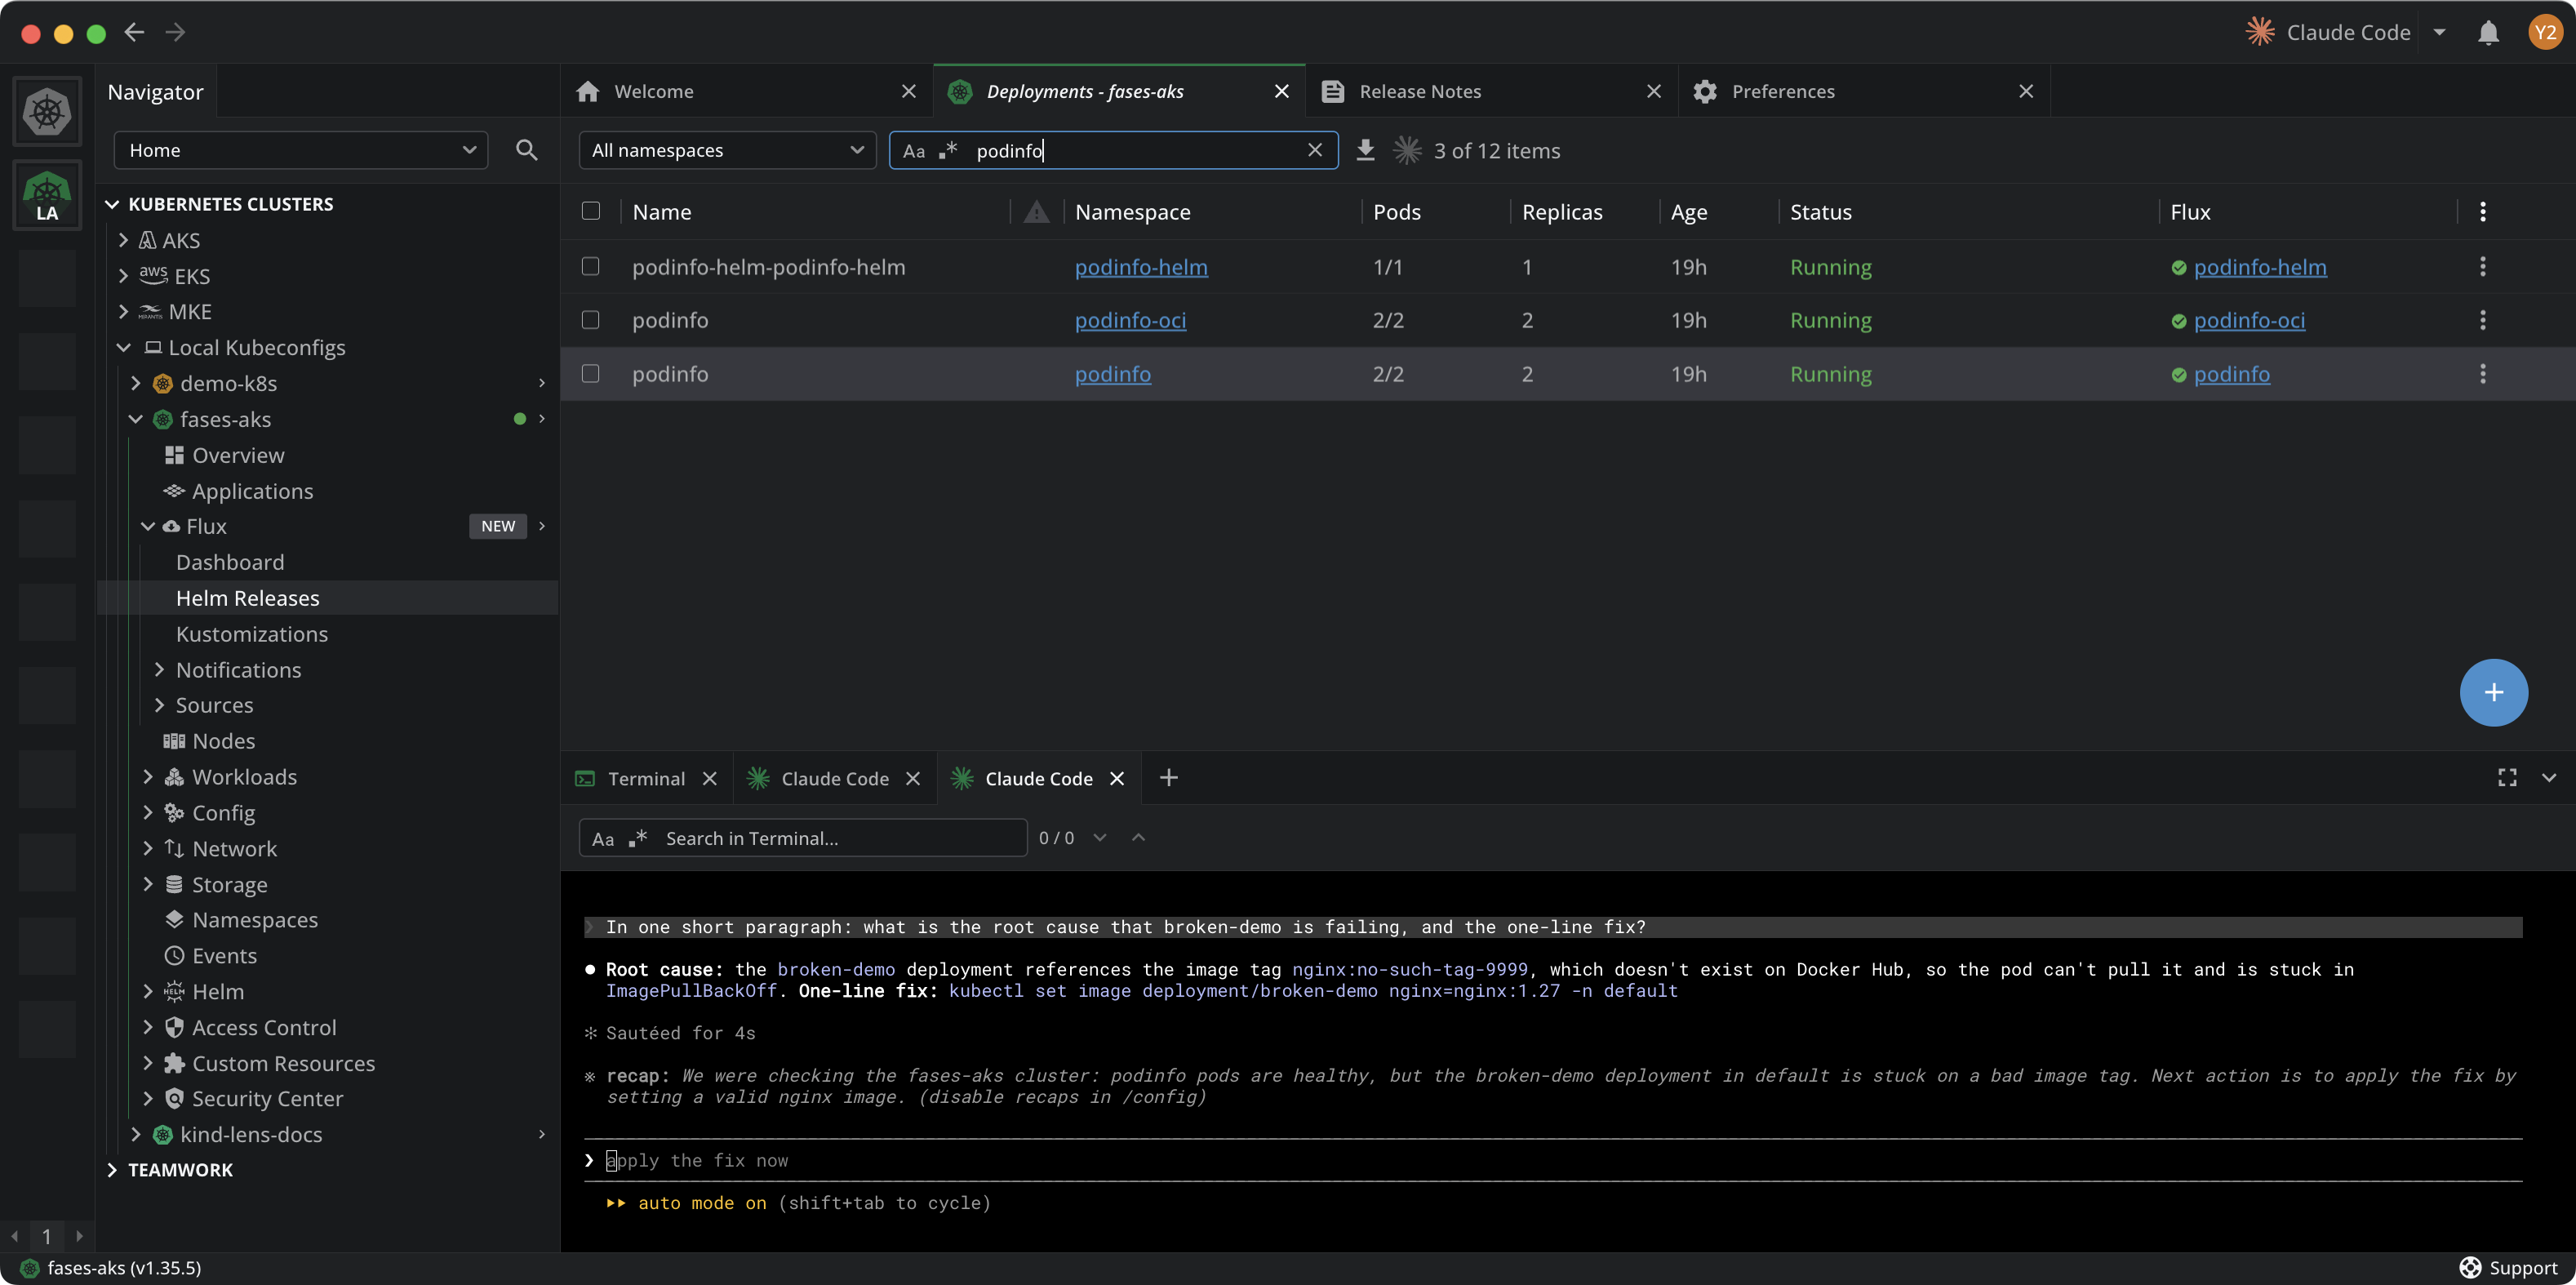Image resolution: width=2576 pixels, height=1285 pixels.
Task: Download the deployments list
Action: point(1365,150)
